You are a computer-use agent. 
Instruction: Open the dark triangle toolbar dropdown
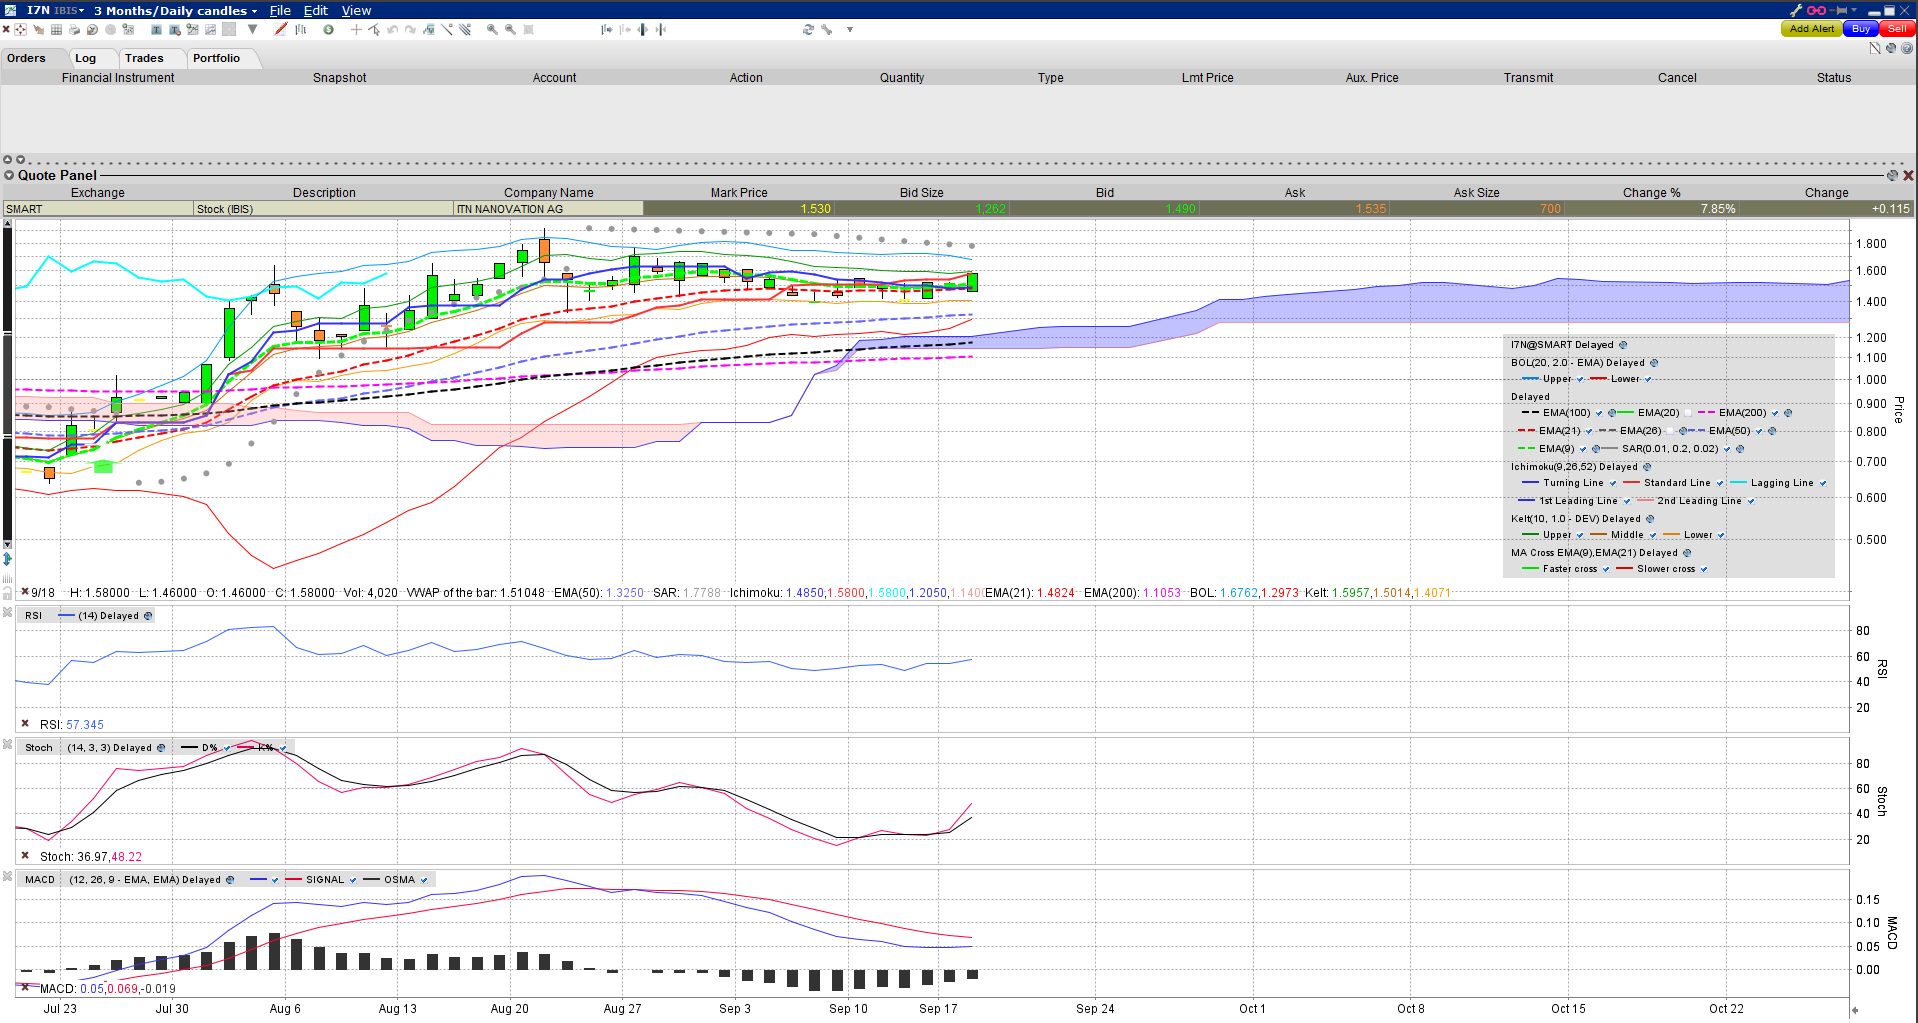click(252, 29)
